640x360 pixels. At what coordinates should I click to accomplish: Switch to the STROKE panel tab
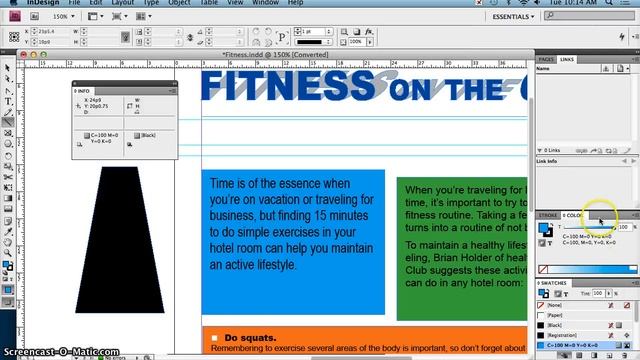pos(548,216)
